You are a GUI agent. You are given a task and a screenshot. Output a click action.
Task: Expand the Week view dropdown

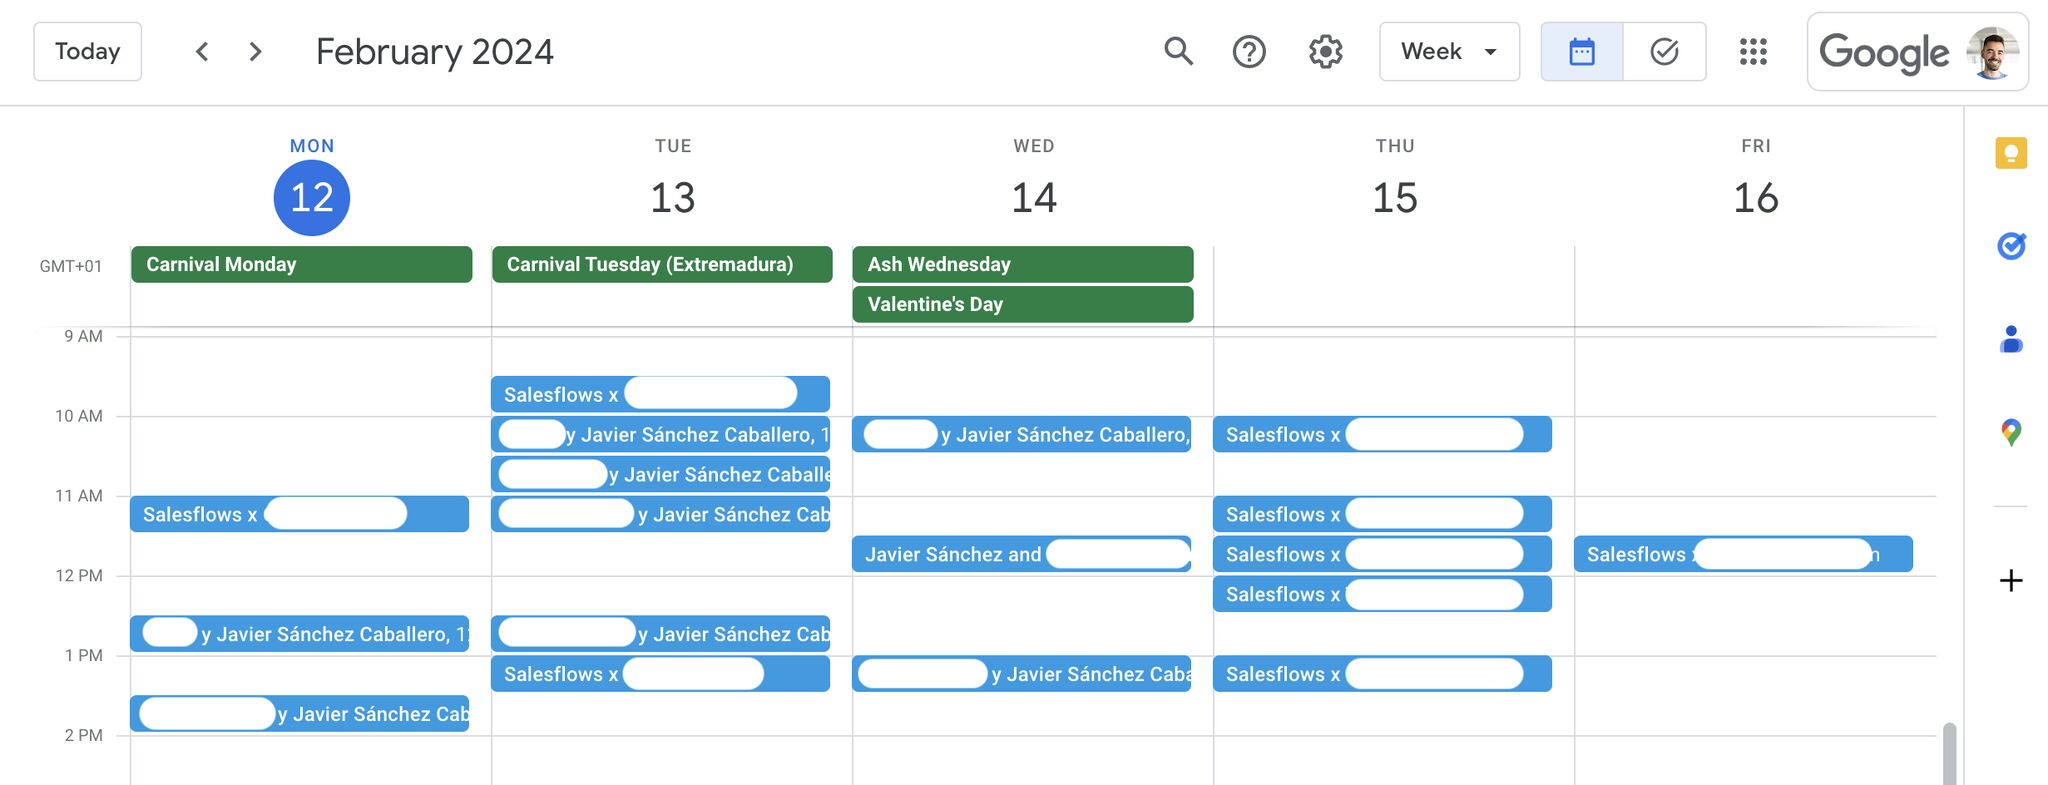click(x=1449, y=51)
